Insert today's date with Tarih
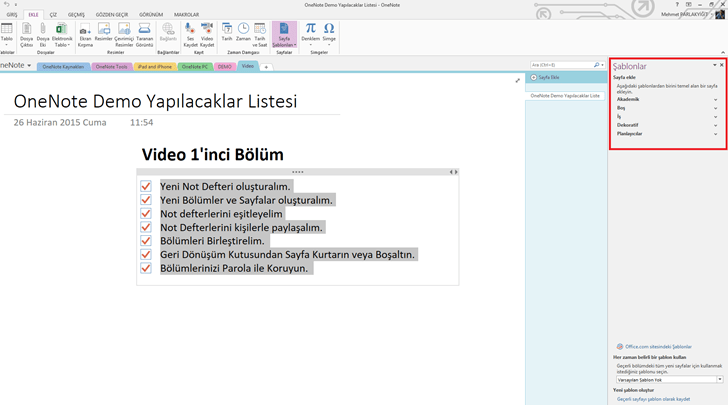The image size is (728, 405). [x=227, y=33]
